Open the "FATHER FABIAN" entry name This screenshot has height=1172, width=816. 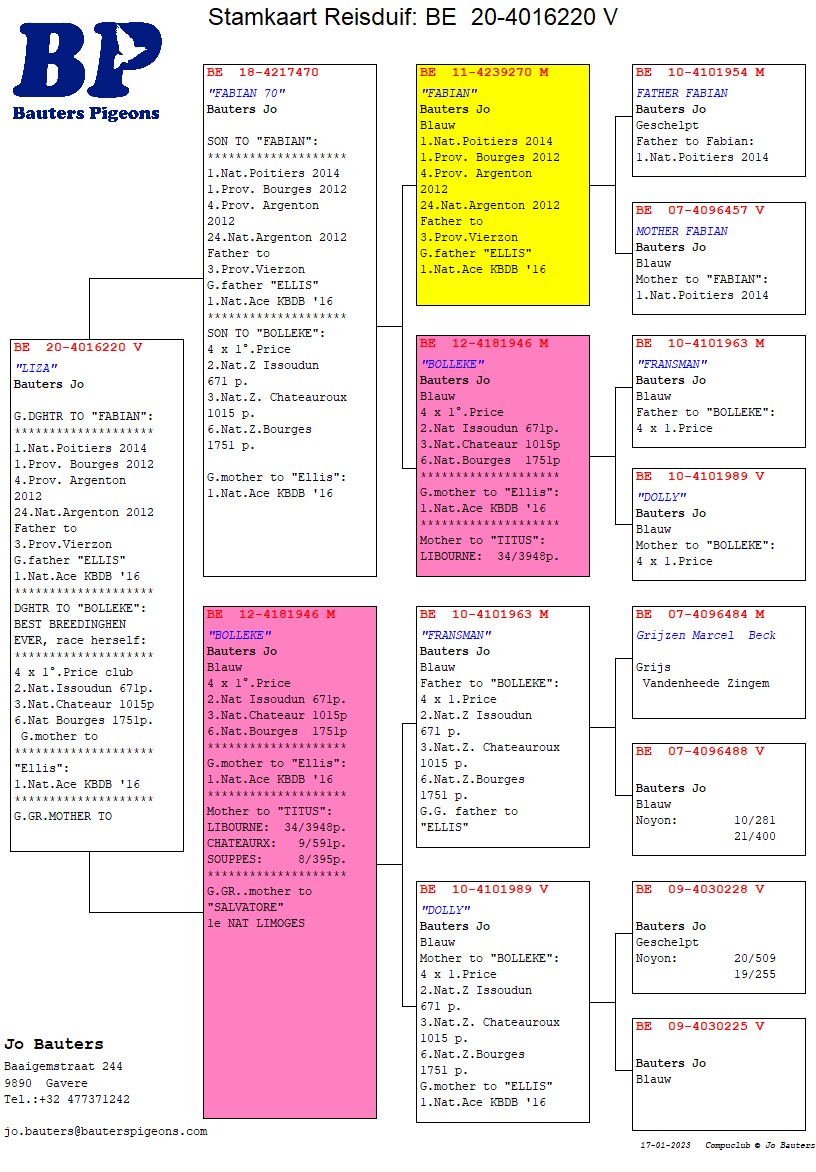coord(682,93)
